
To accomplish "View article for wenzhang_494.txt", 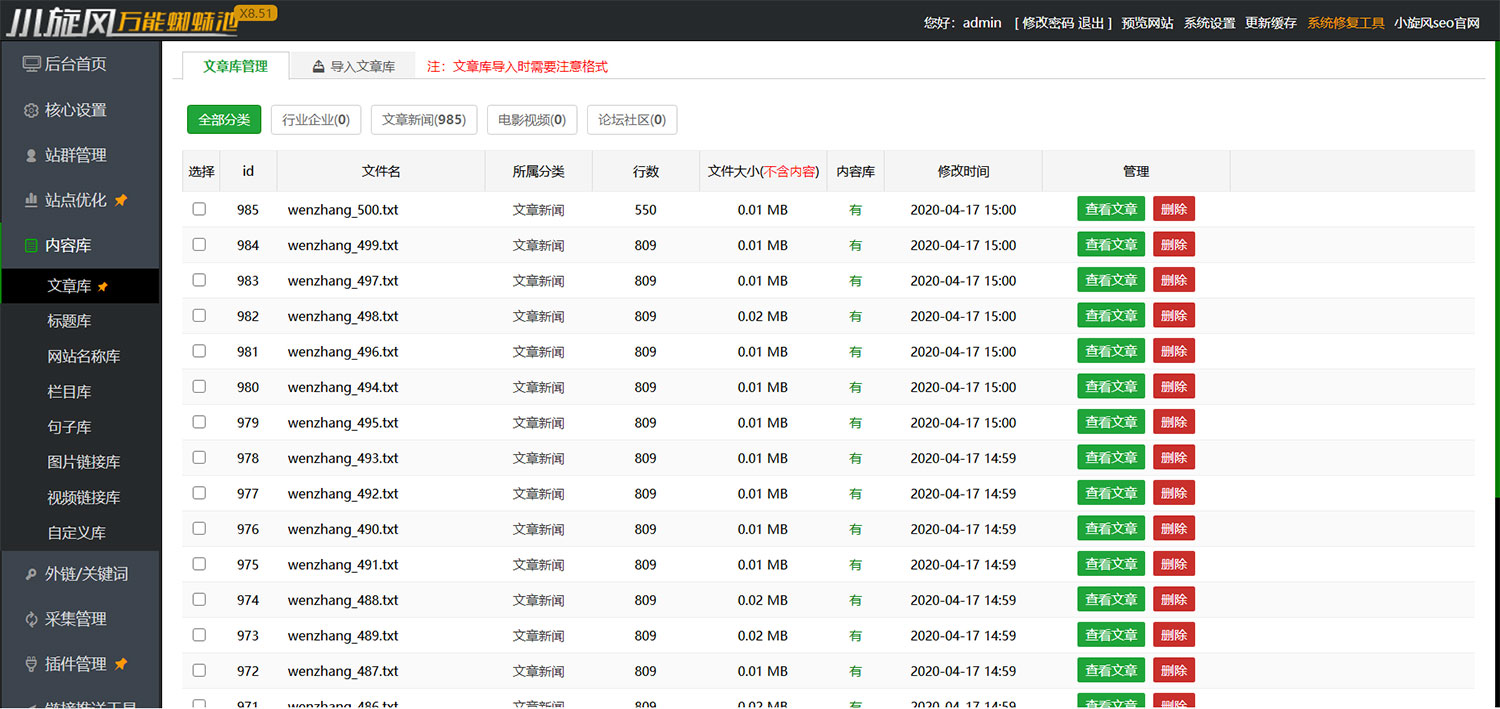I will [x=1111, y=386].
